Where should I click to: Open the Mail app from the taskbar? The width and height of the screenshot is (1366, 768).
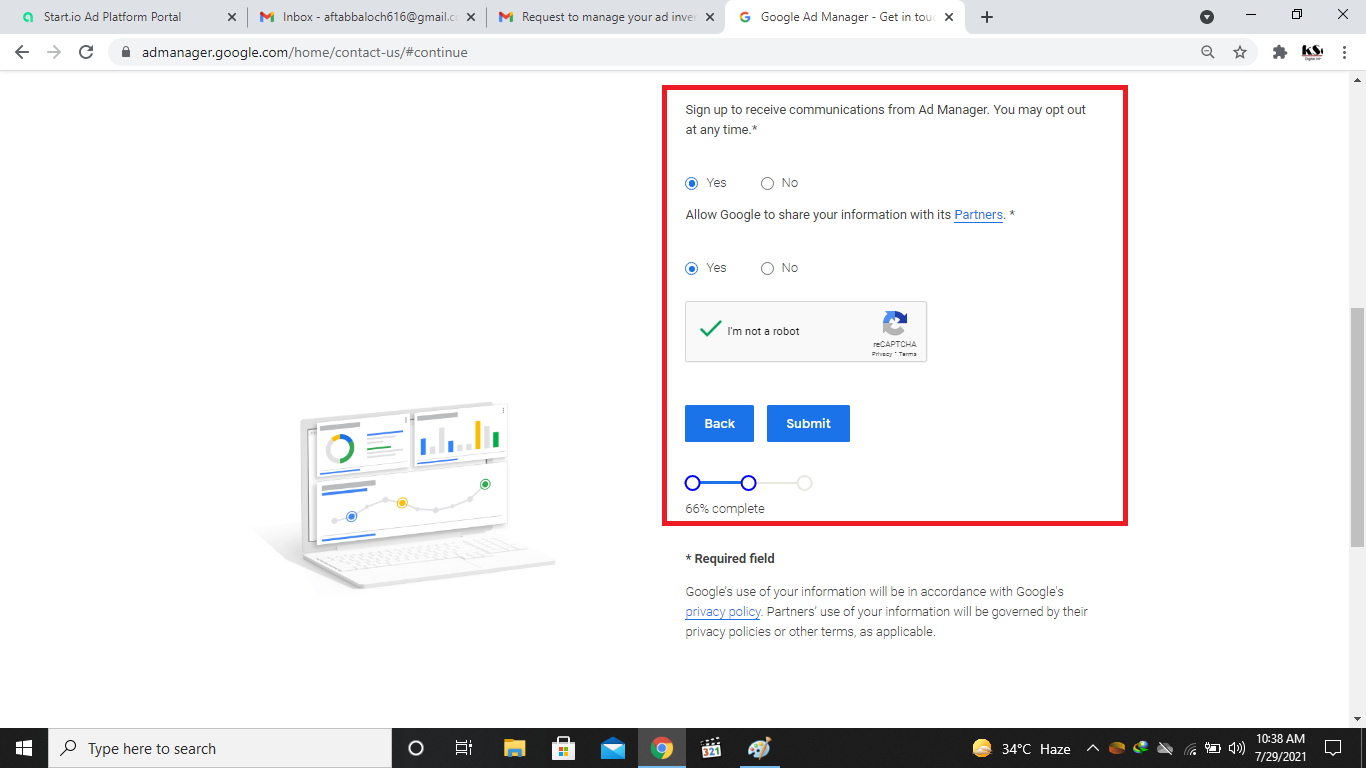coord(613,748)
